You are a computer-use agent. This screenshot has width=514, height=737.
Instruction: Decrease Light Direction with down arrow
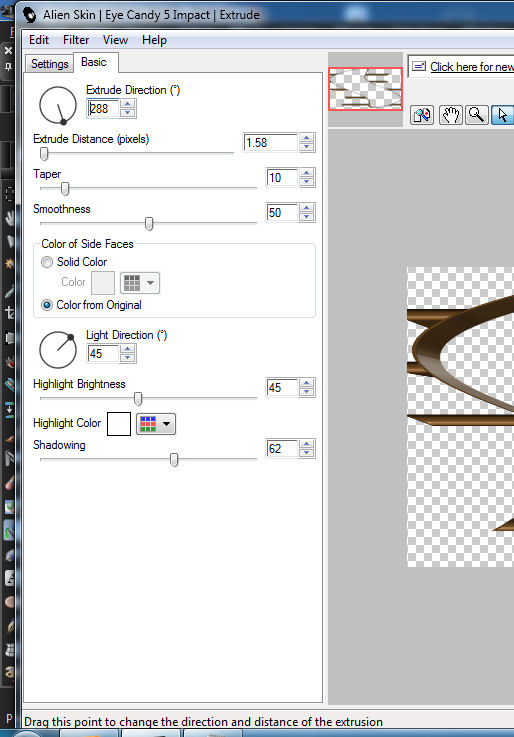128,358
